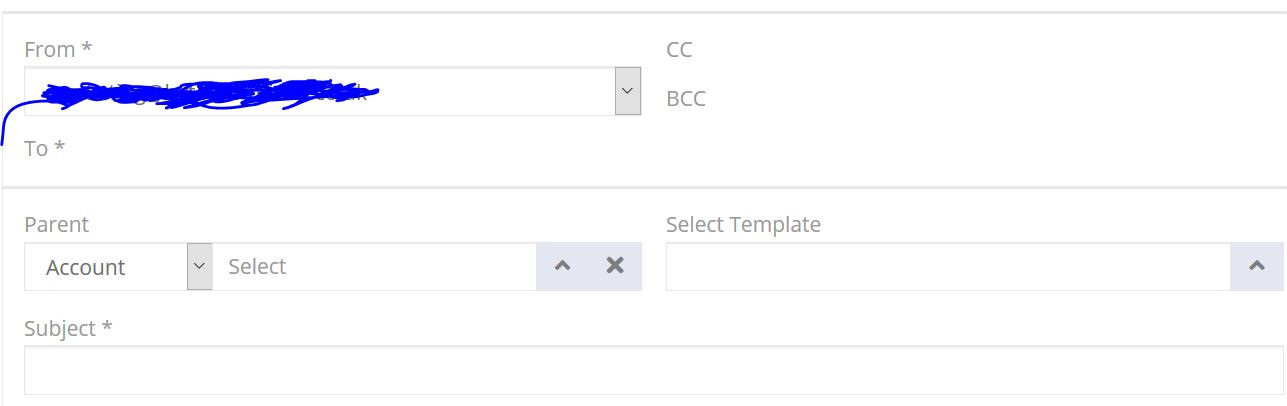Click the Parent record Select field
The image size is (1287, 406).
click(374, 266)
